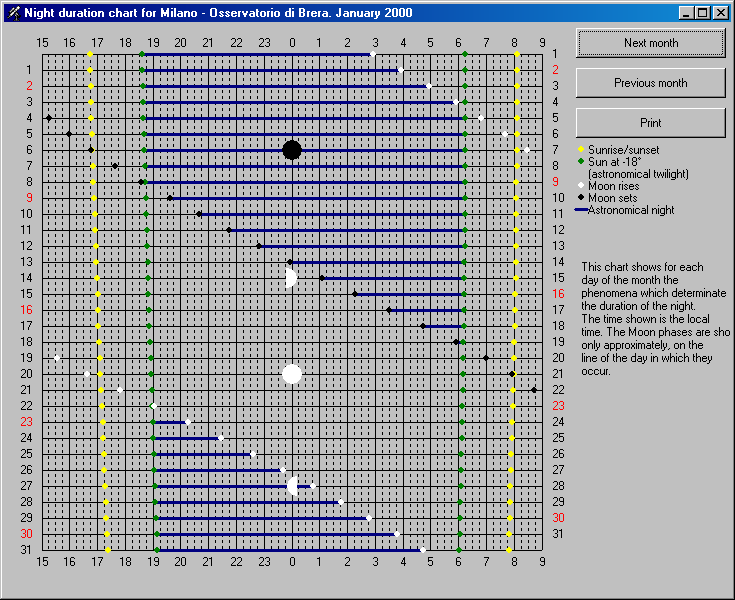This screenshot has width=735, height=600.
Task: Click the first quarter moon symbol on day 14
Action: [x=291, y=278]
